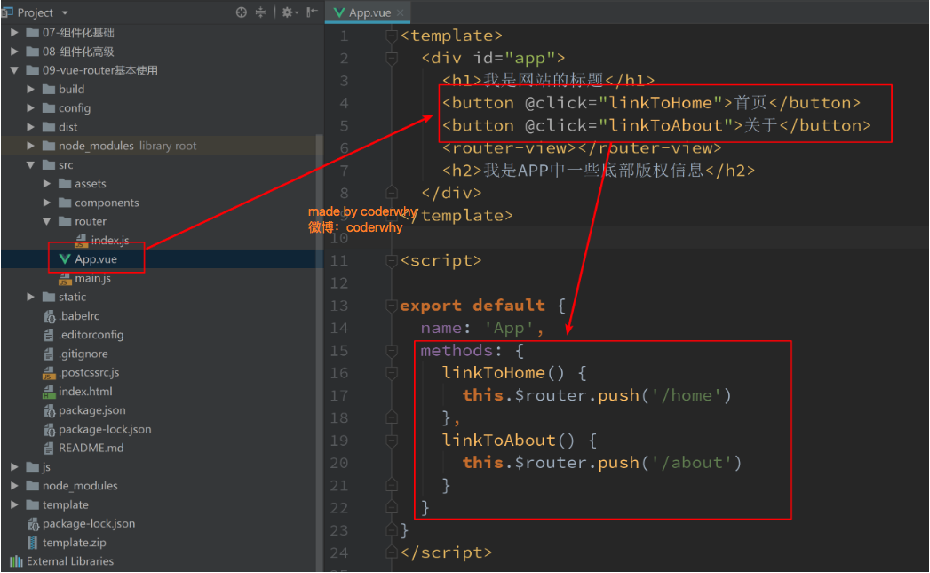The image size is (930, 573).
Task: Select index.js in the router folder
Action: click(x=110, y=240)
